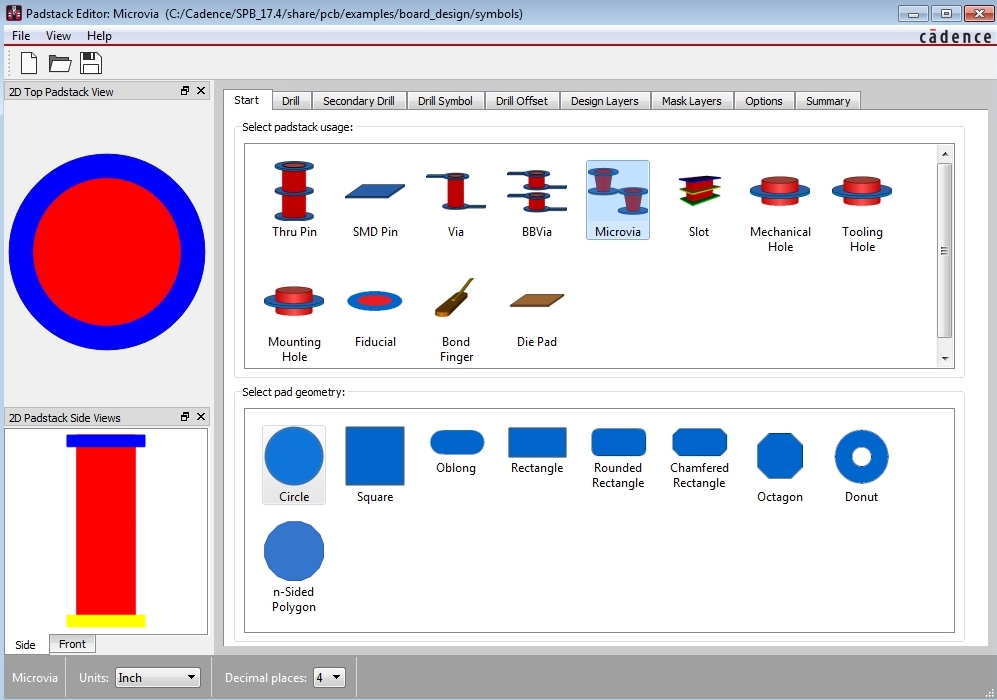Open the View menu
Screen dimensions: 997x700
coord(58,36)
